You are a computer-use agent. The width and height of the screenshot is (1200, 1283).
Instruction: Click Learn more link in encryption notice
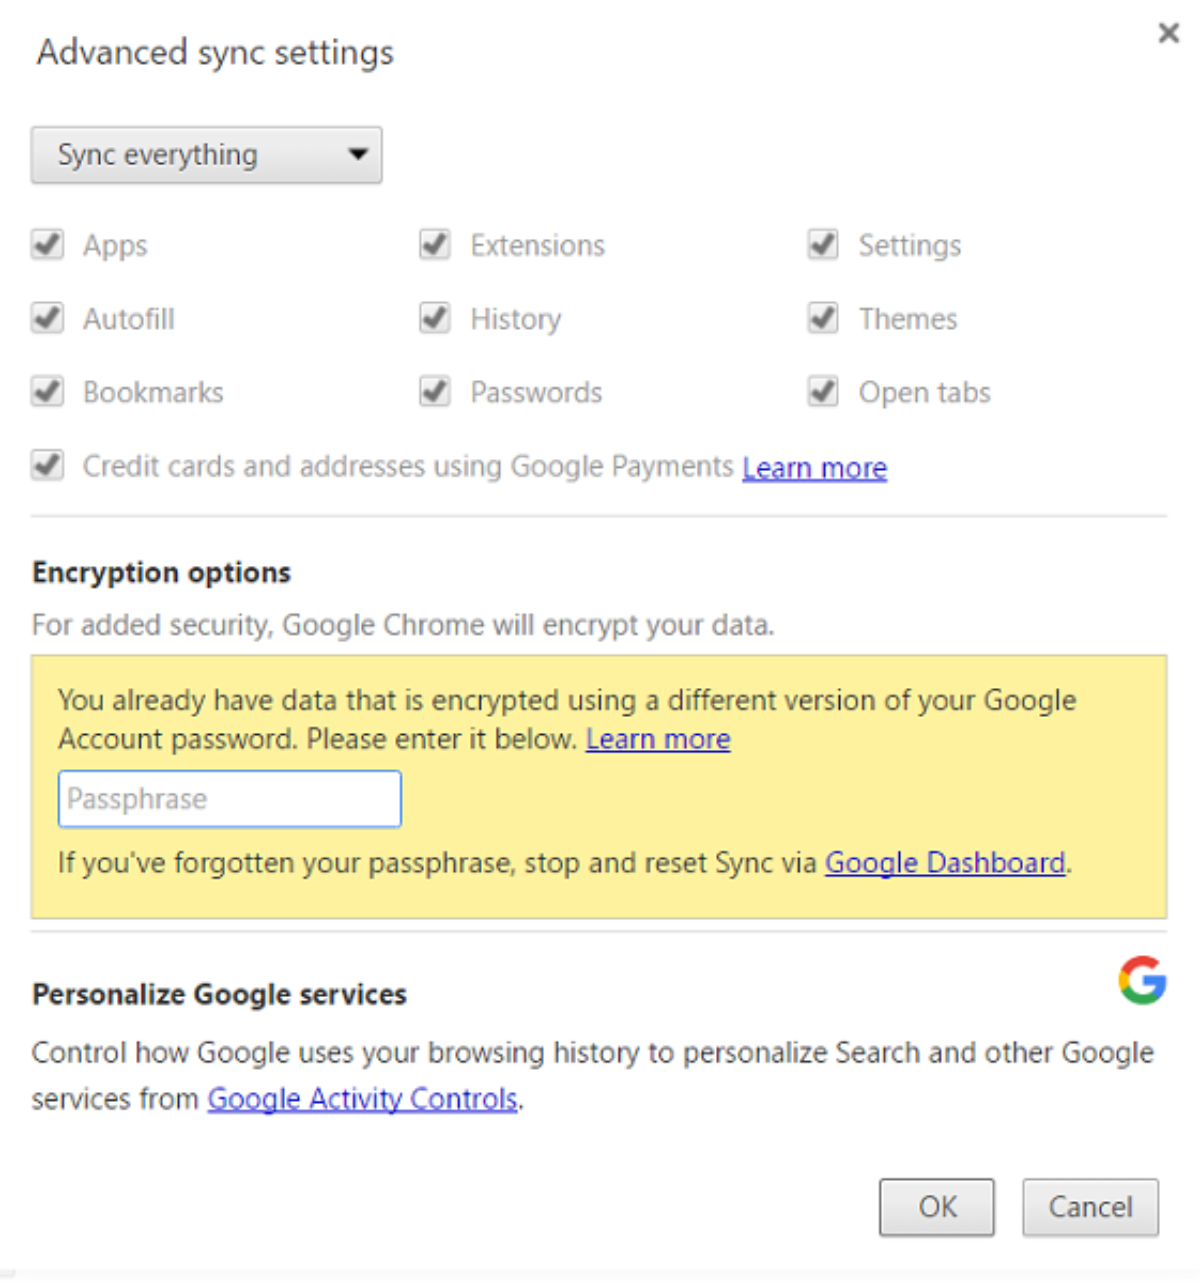[x=658, y=739]
